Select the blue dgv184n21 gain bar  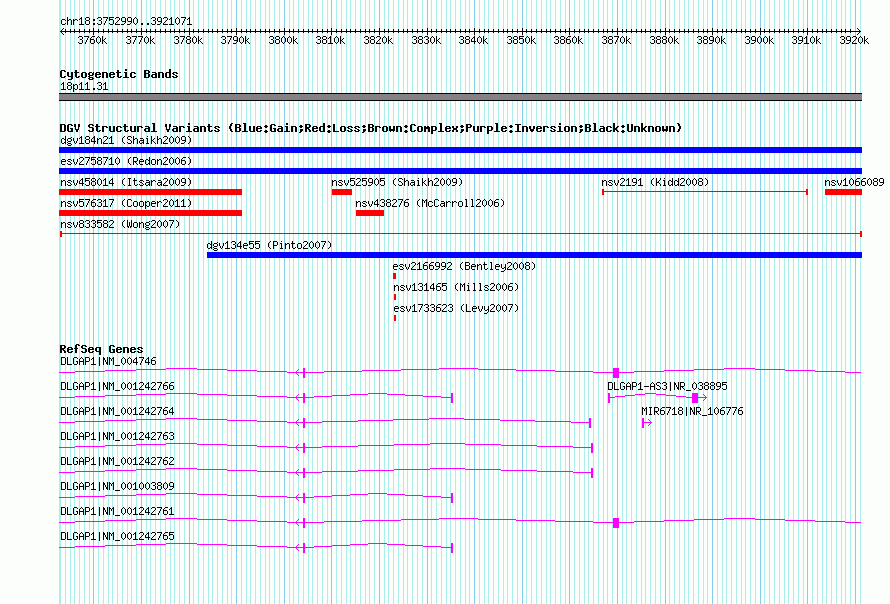point(460,150)
